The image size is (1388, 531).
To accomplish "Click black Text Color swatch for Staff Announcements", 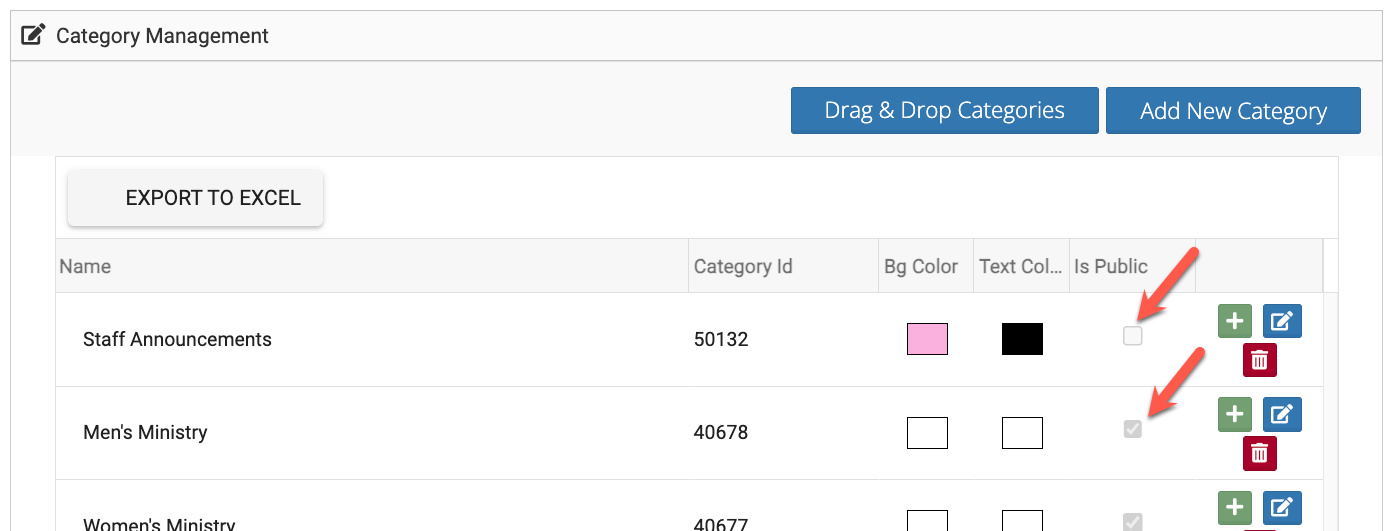I will click(x=1022, y=339).
